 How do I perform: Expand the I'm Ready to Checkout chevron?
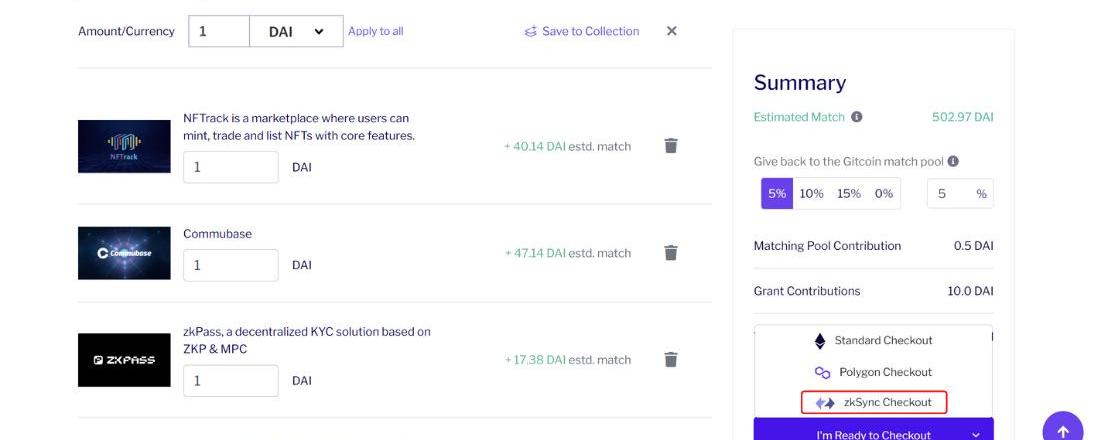(x=976, y=434)
